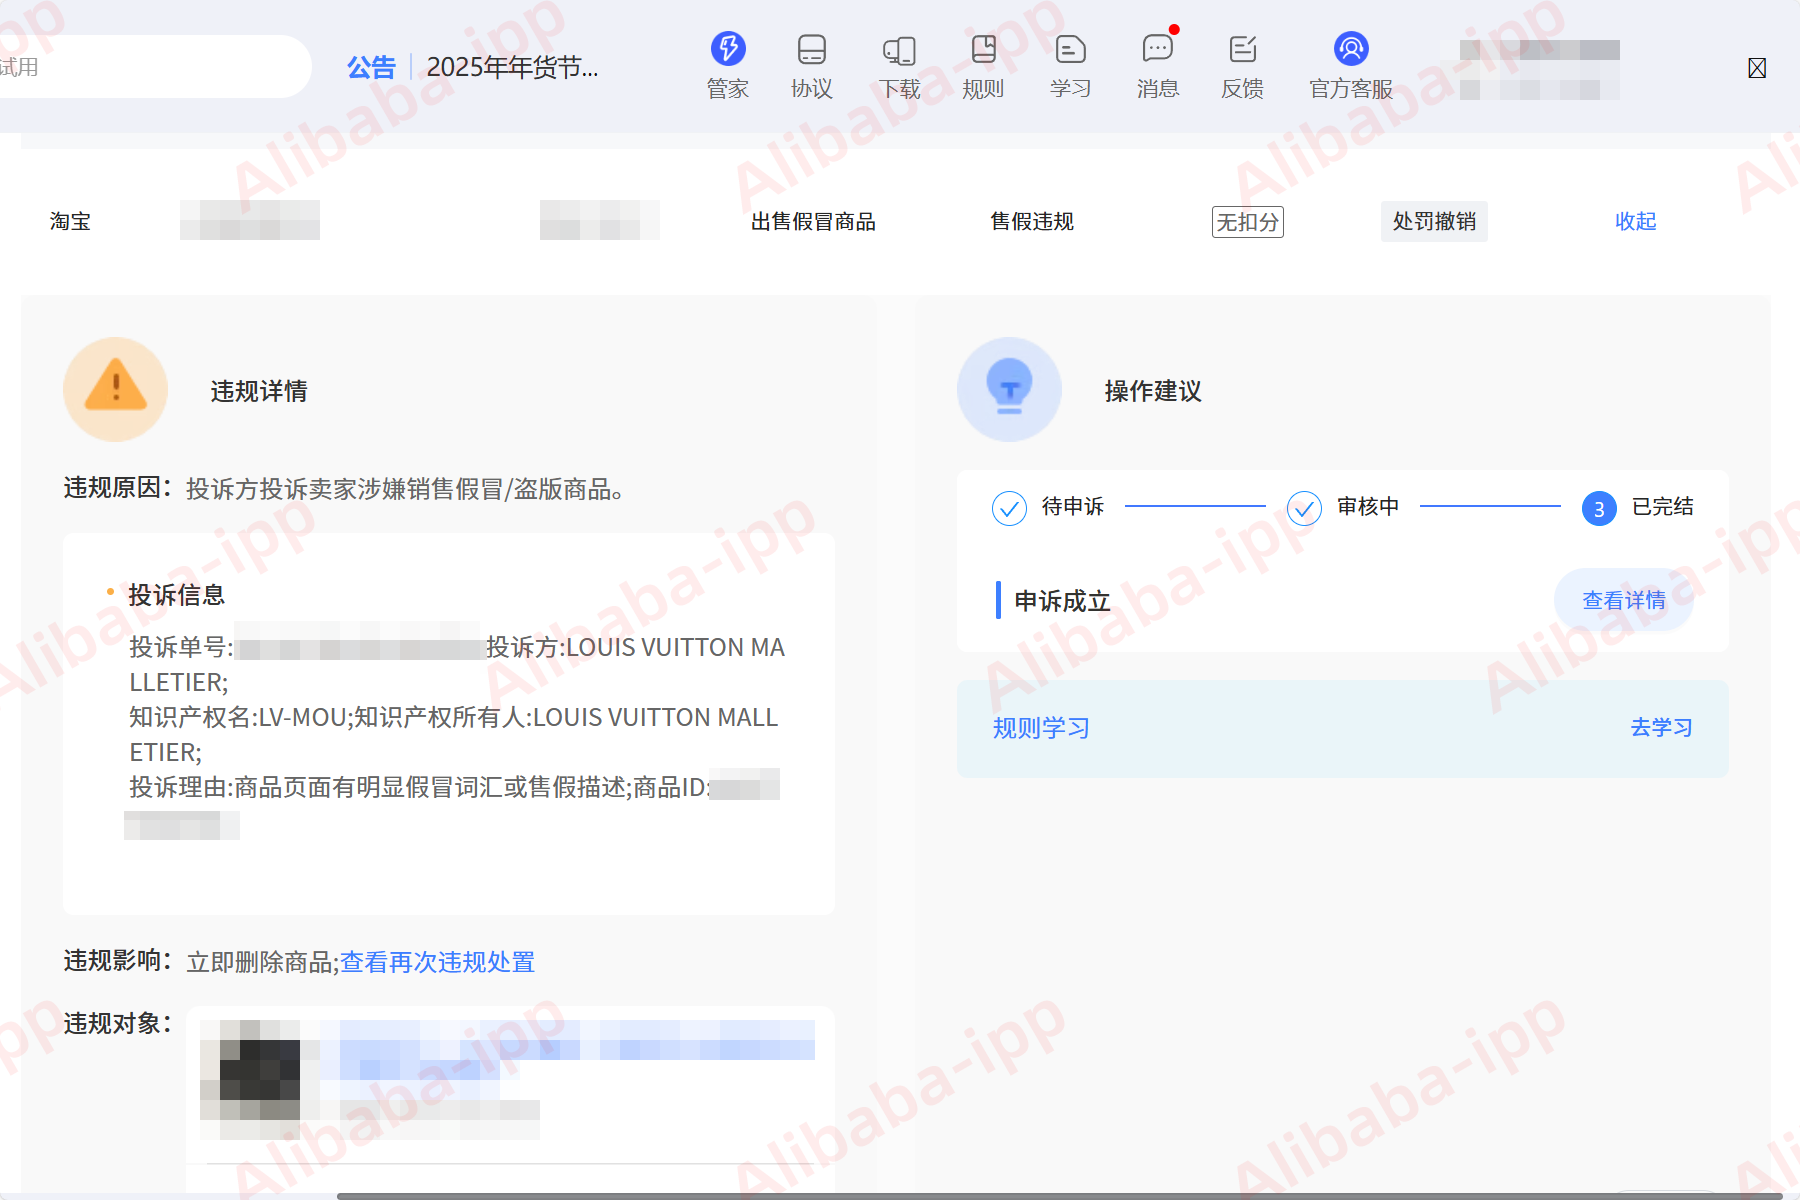1800x1200 pixels.
Task: Open the blurred product thumbnail under 违规对象
Action: click(x=250, y=1079)
